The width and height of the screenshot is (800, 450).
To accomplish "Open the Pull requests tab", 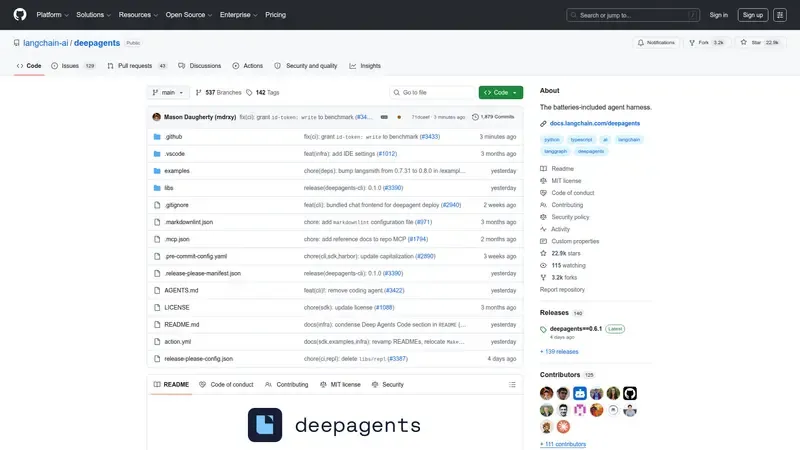I will tap(137, 66).
